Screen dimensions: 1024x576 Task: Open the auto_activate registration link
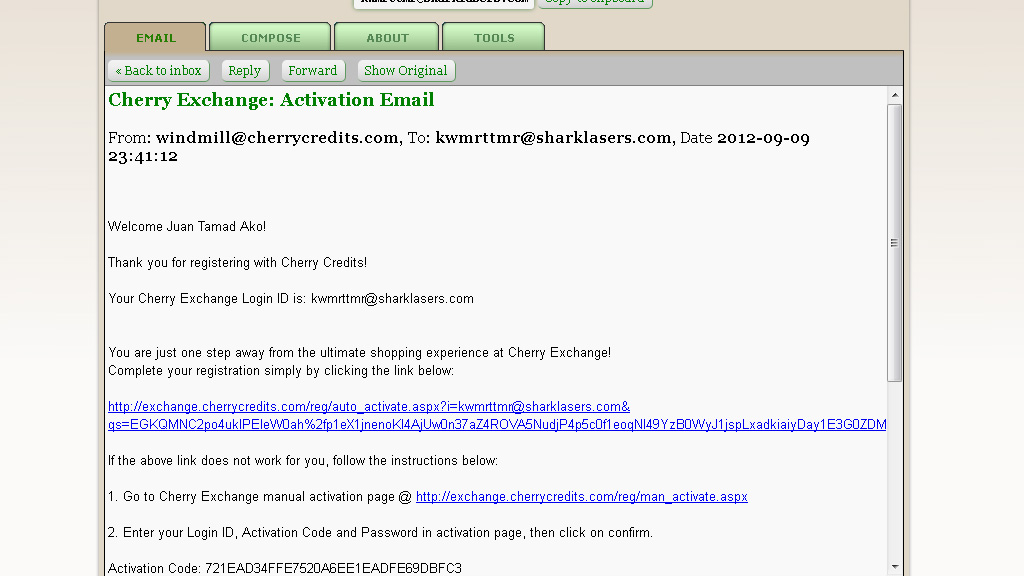tap(497, 415)
